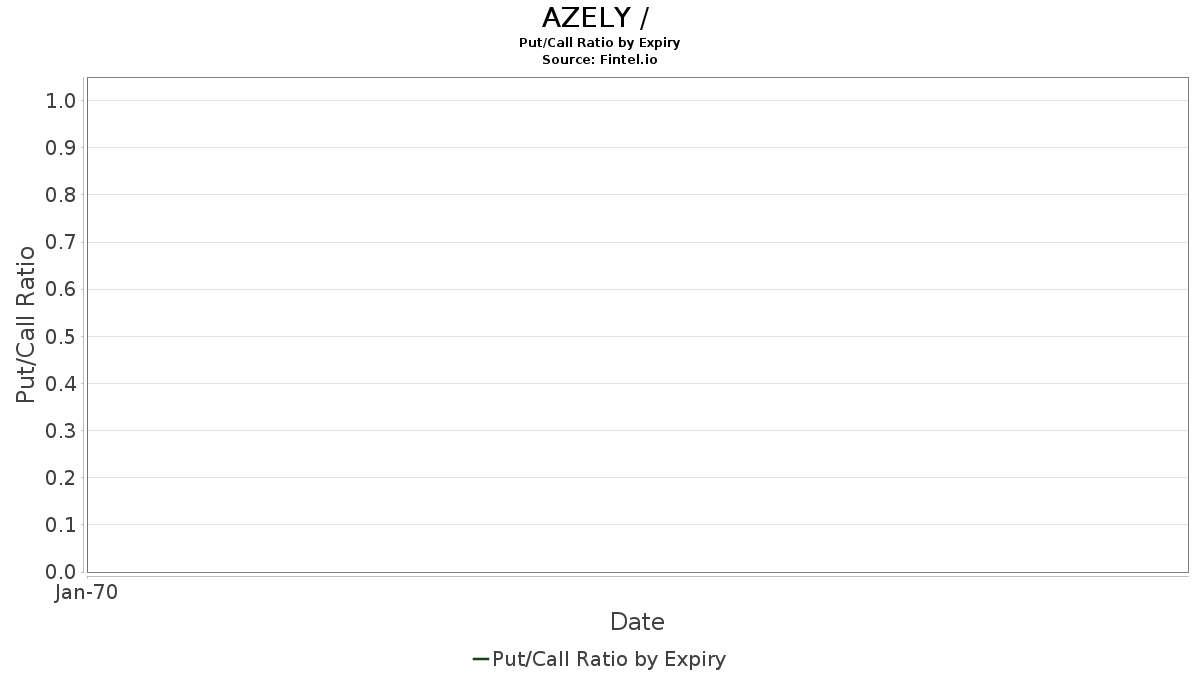Click the 0.0 y-axis tick label
1200x675 pixels.
click(x=61, y=571)
